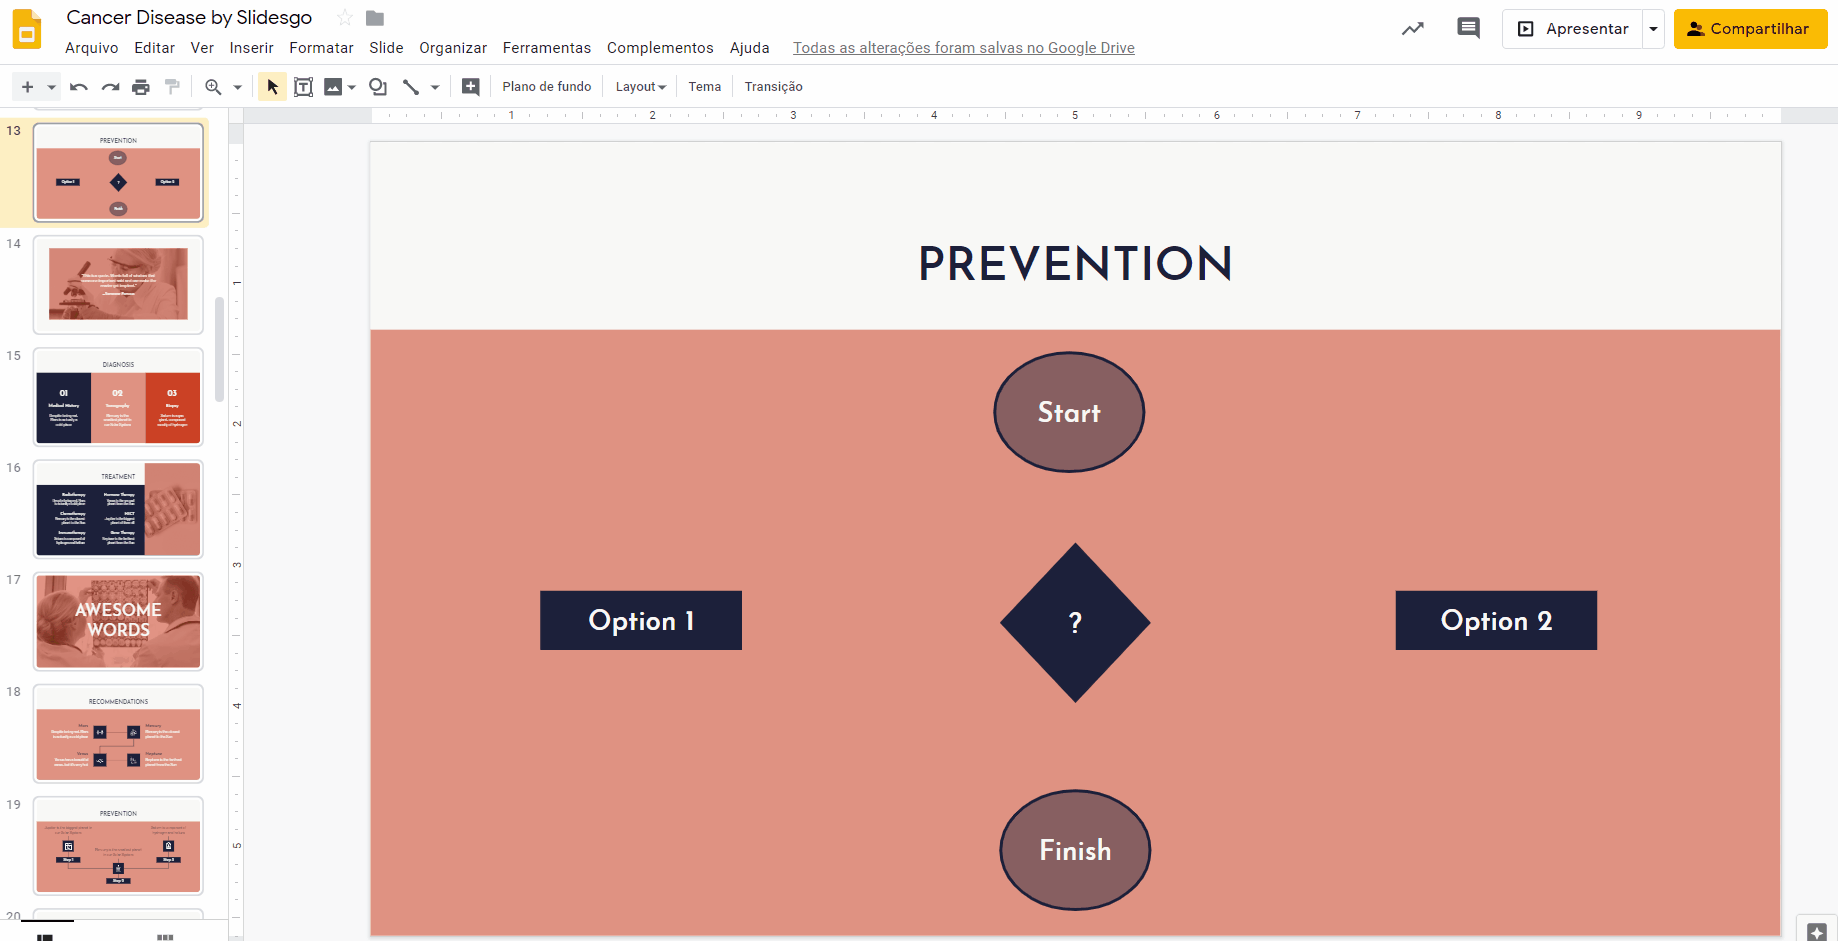Select the shape tool
The image size is (1838, 941).
pyautogui.click(x=378, y=87)
